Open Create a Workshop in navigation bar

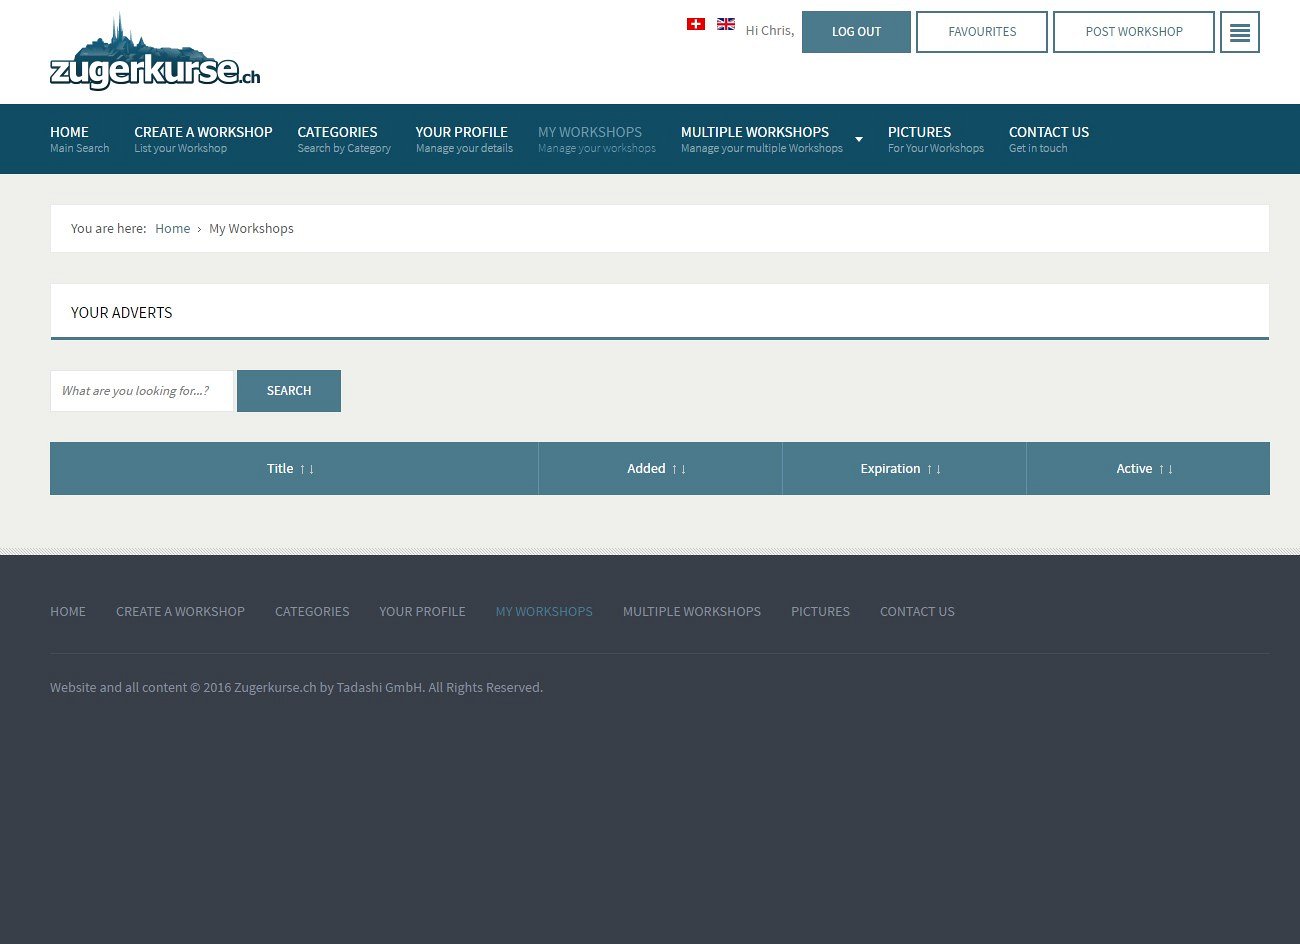203,138
